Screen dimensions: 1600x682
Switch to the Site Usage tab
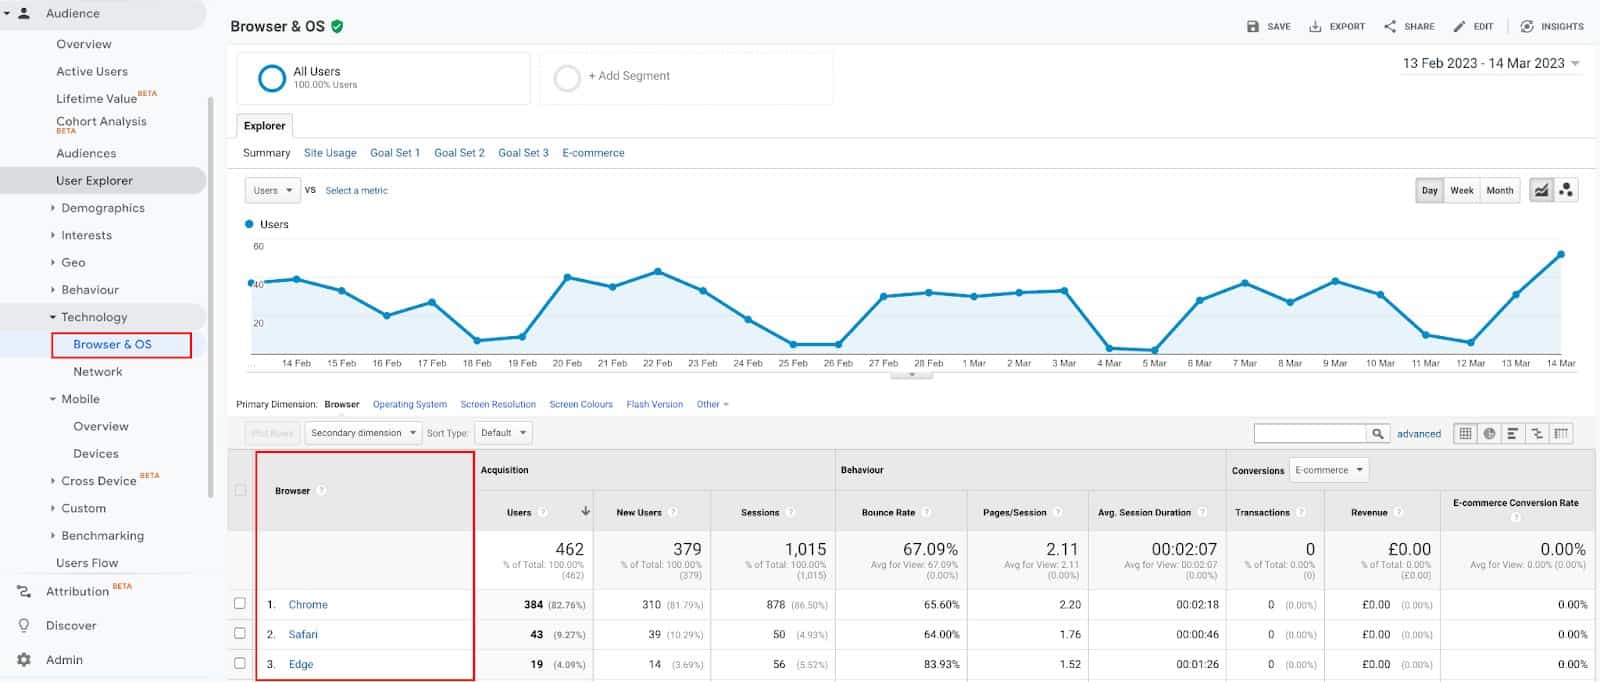[x=330, y=153]
